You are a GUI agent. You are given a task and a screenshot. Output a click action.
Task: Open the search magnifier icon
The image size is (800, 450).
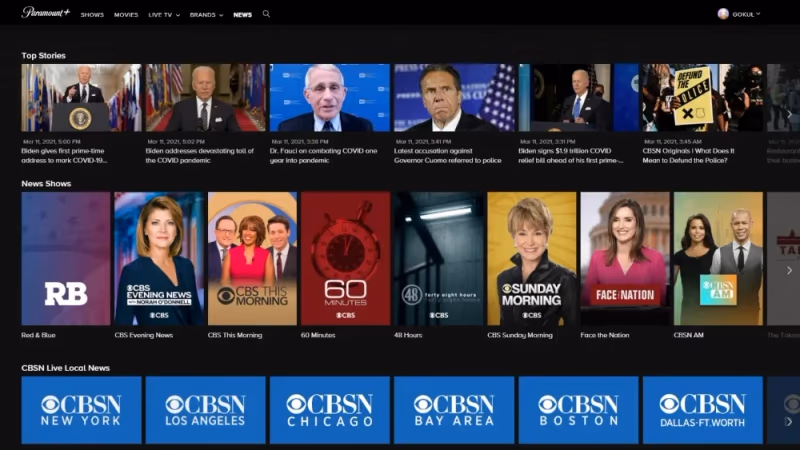tap(266, 14)
